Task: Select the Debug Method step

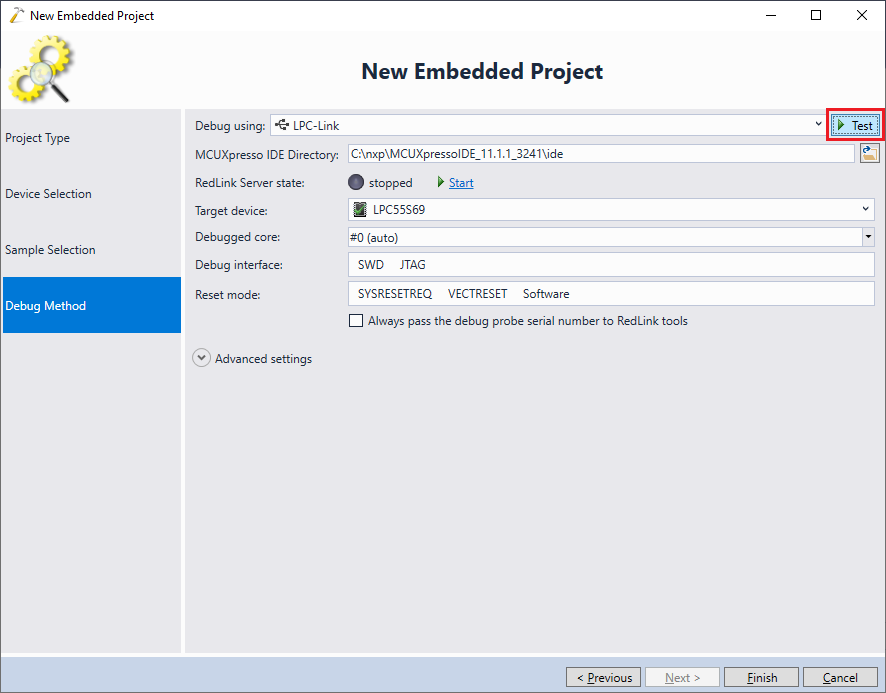Action: pos(92,305)
